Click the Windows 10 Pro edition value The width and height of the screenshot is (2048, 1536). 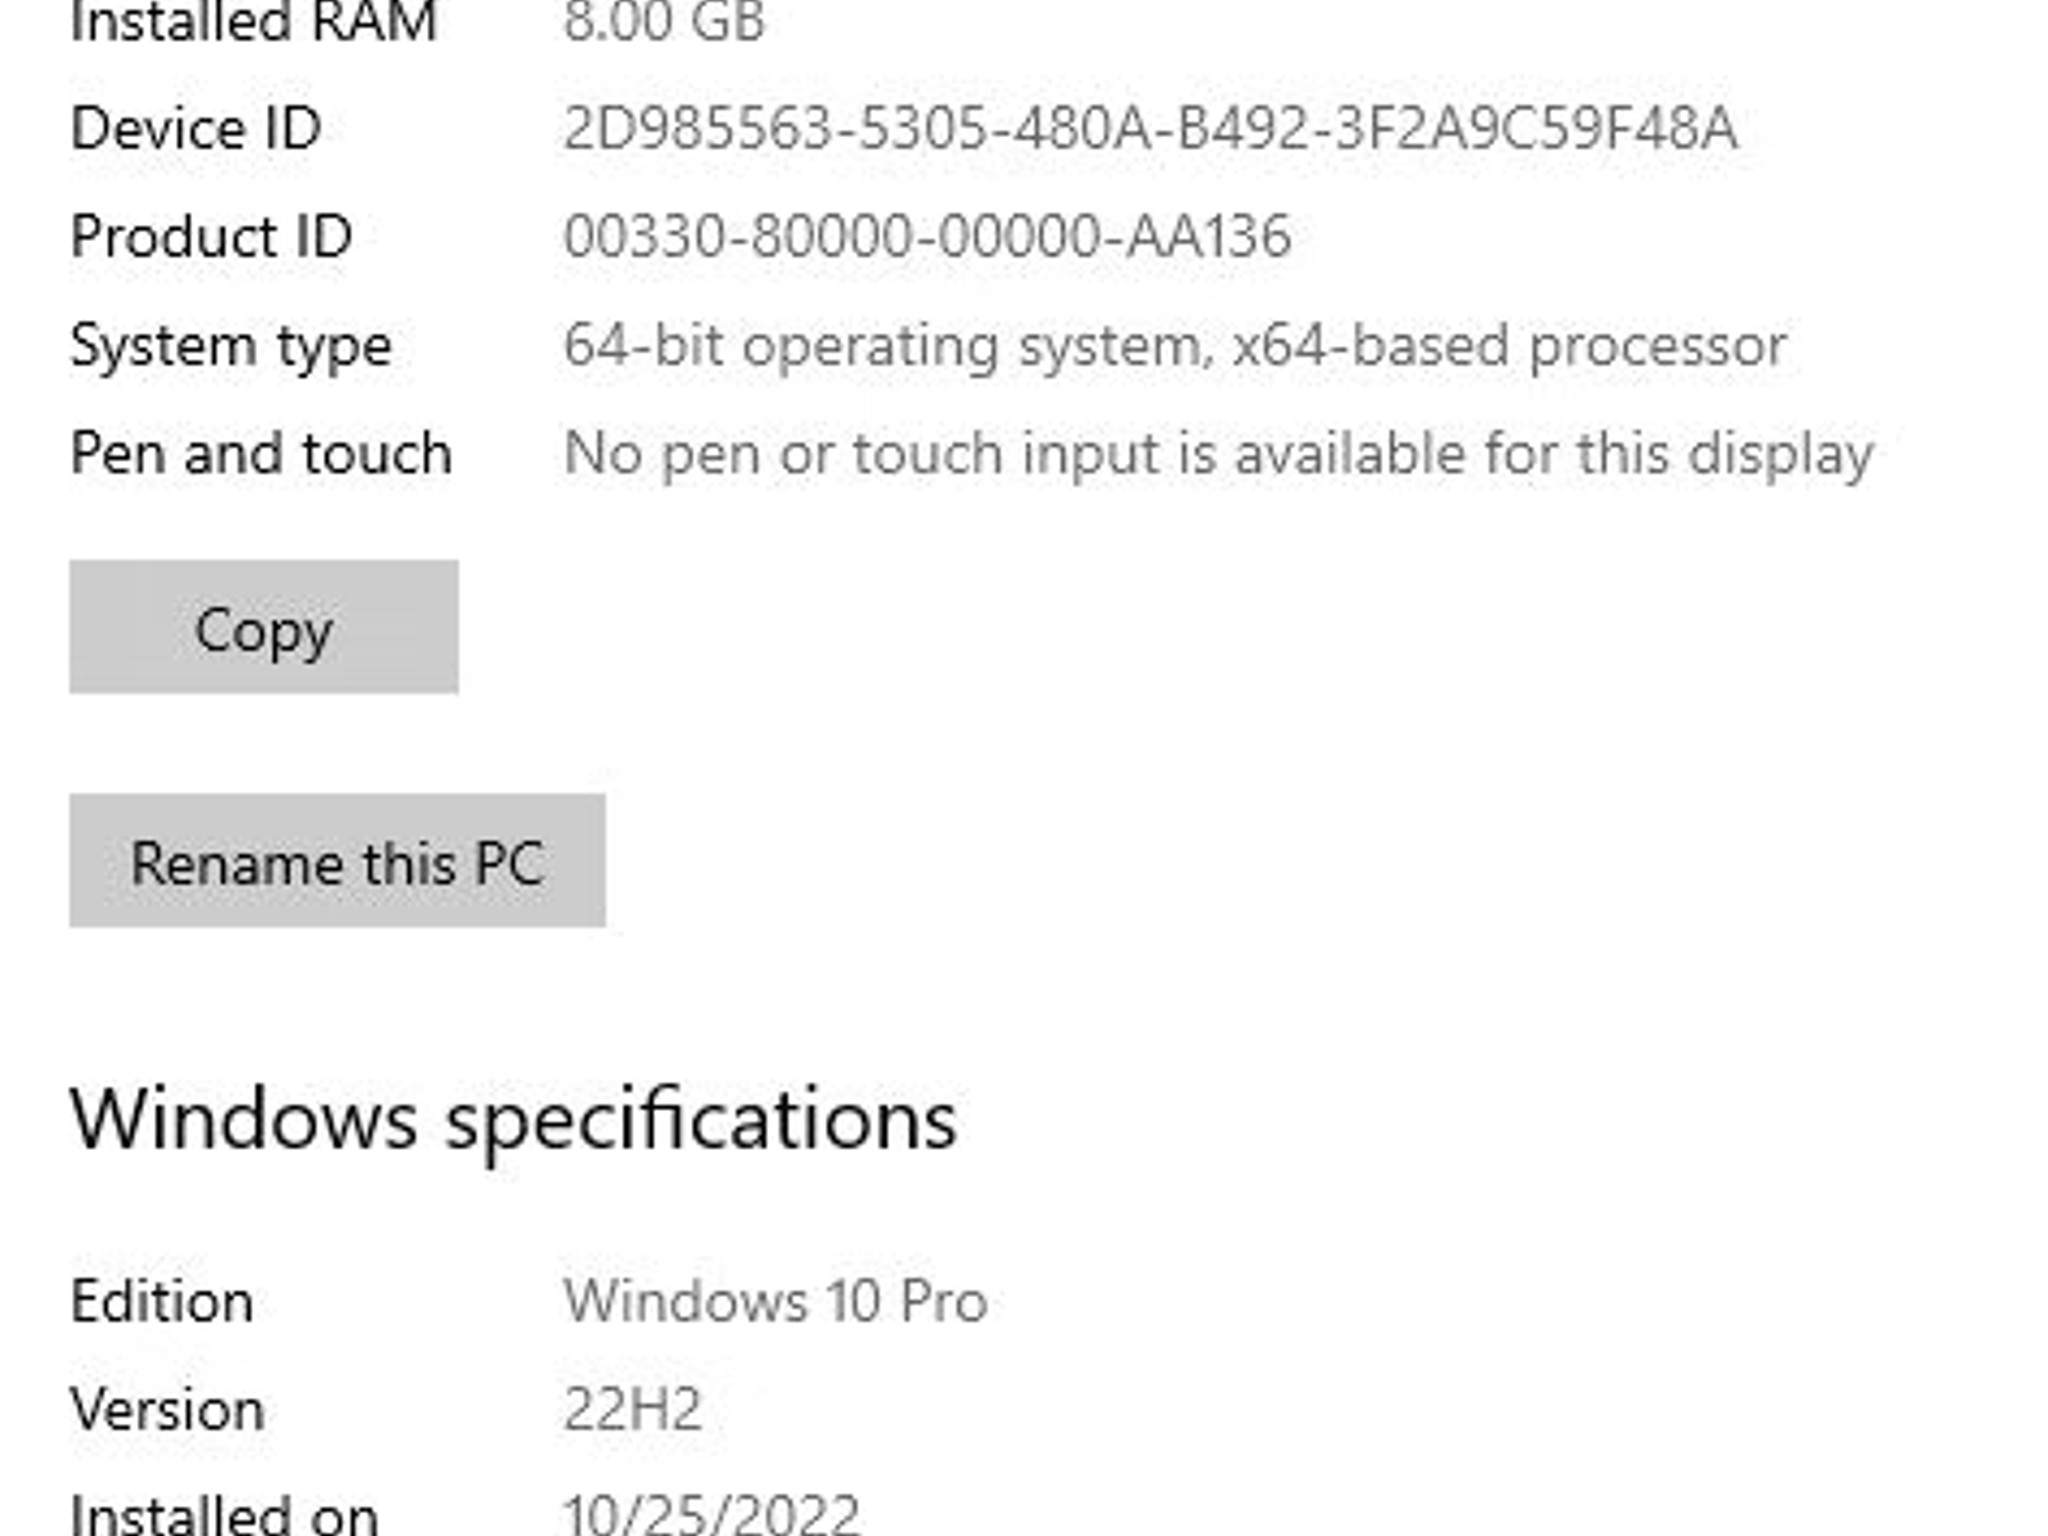[x=776, y=1302]
